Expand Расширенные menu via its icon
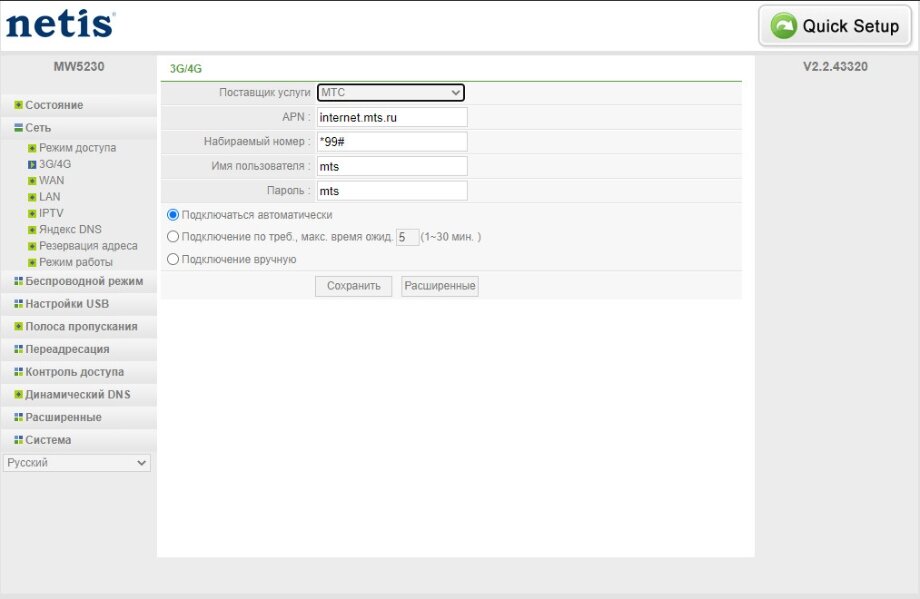The image size is (920, 599). (19, 417)
